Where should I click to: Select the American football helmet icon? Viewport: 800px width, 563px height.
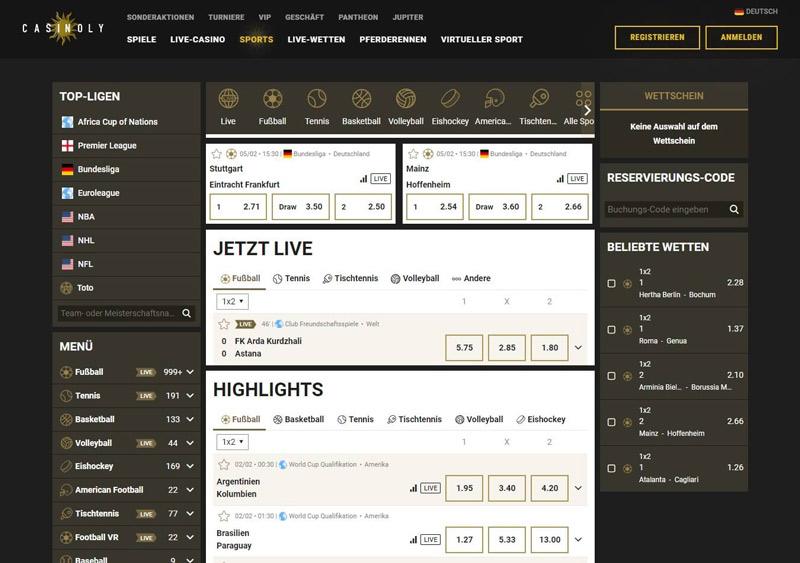tap(493, 99)
